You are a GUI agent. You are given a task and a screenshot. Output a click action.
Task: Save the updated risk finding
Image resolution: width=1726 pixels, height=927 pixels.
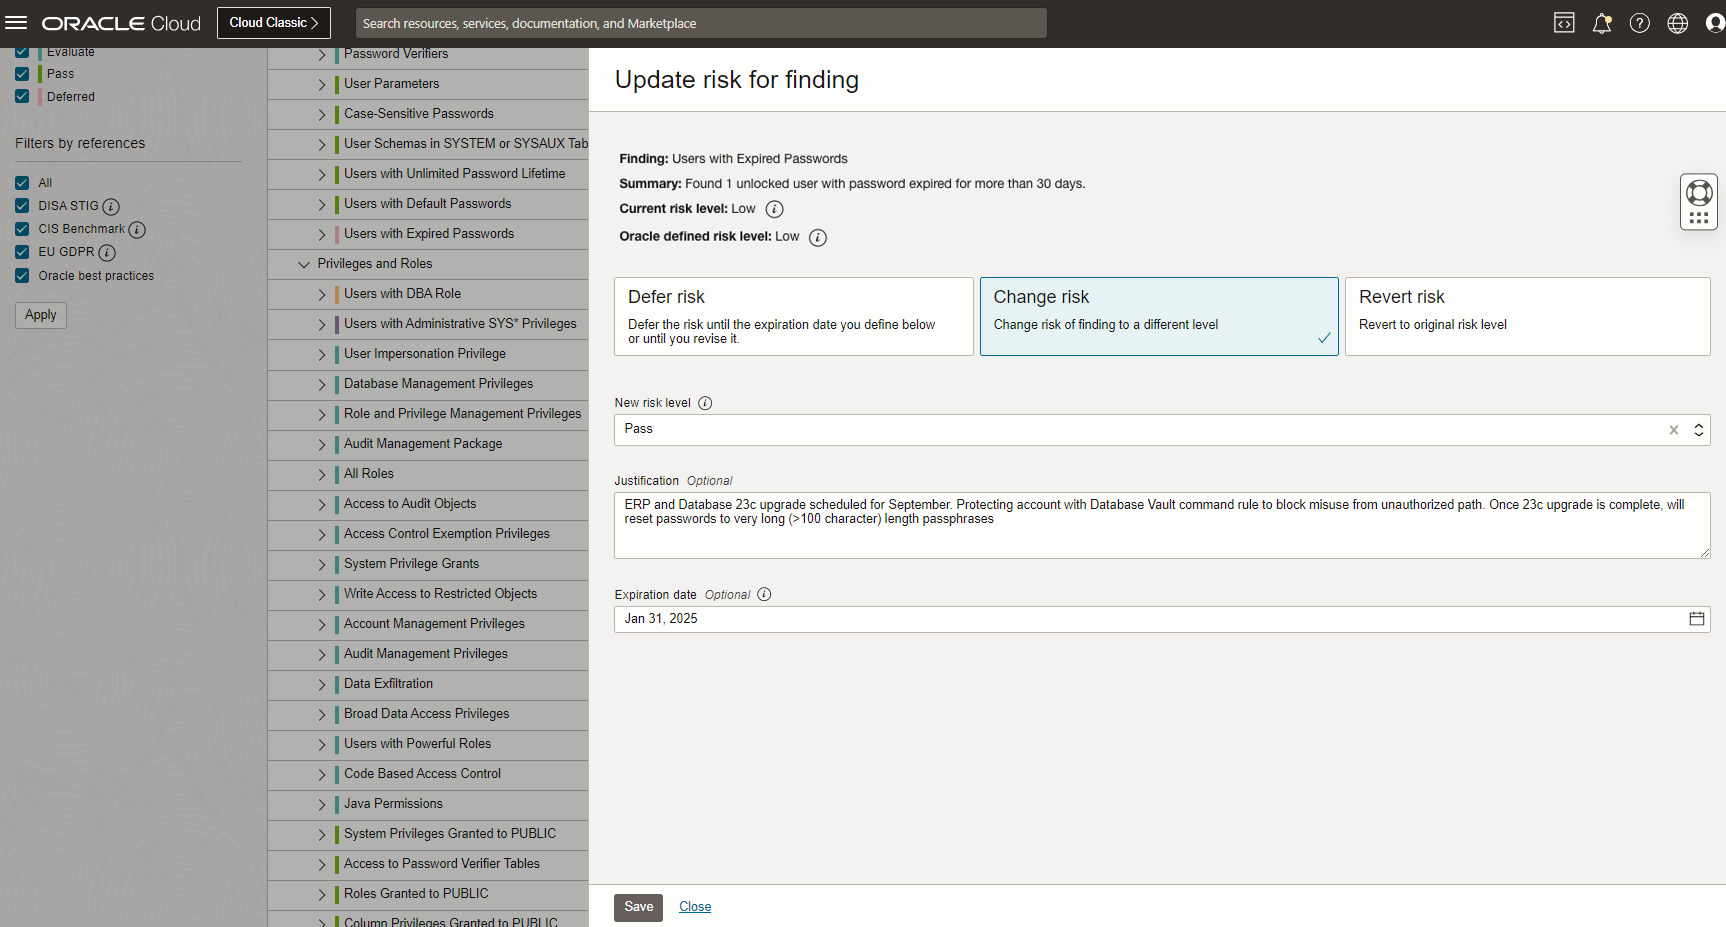click(x=638, y=907)
